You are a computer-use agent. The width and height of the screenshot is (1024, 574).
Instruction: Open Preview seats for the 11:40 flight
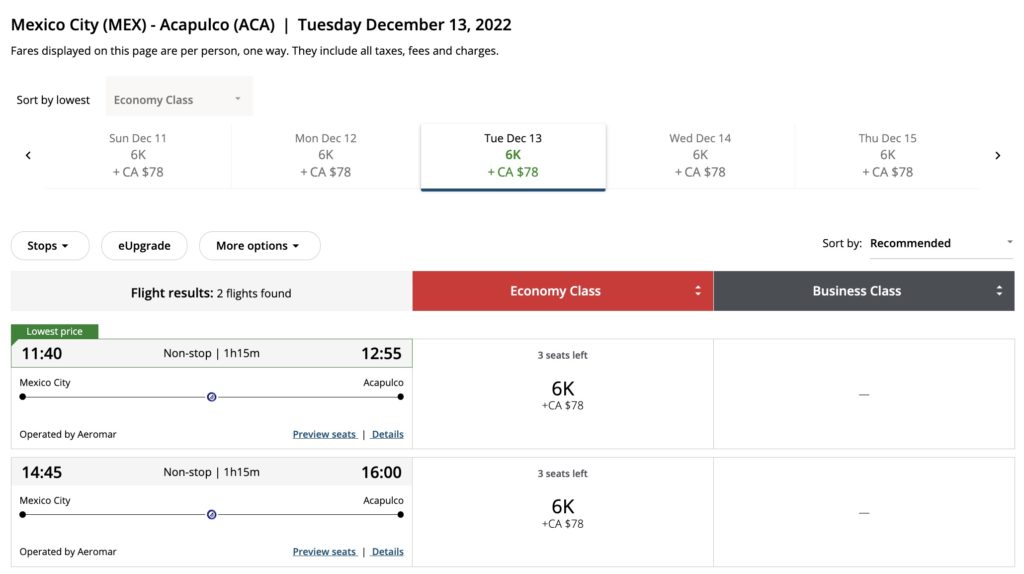tap(324, 434)
